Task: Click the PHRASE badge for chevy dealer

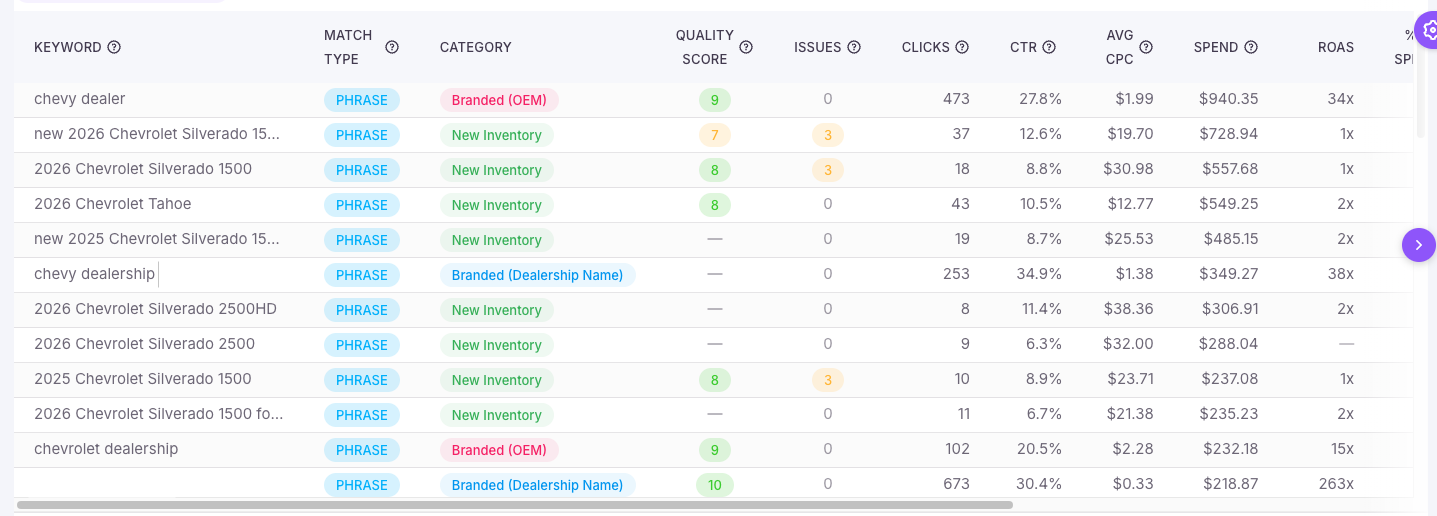Action: (x=362, y=100)
